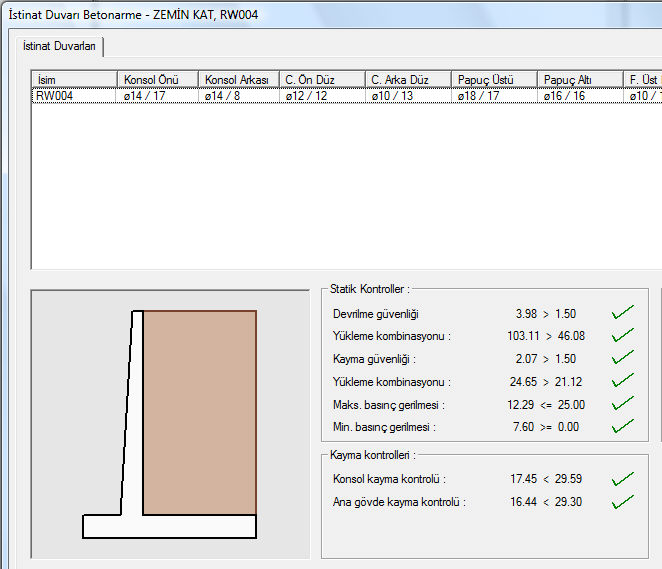Click the checkmark for Konsol kayma kontrolü

tap(623, 479)
